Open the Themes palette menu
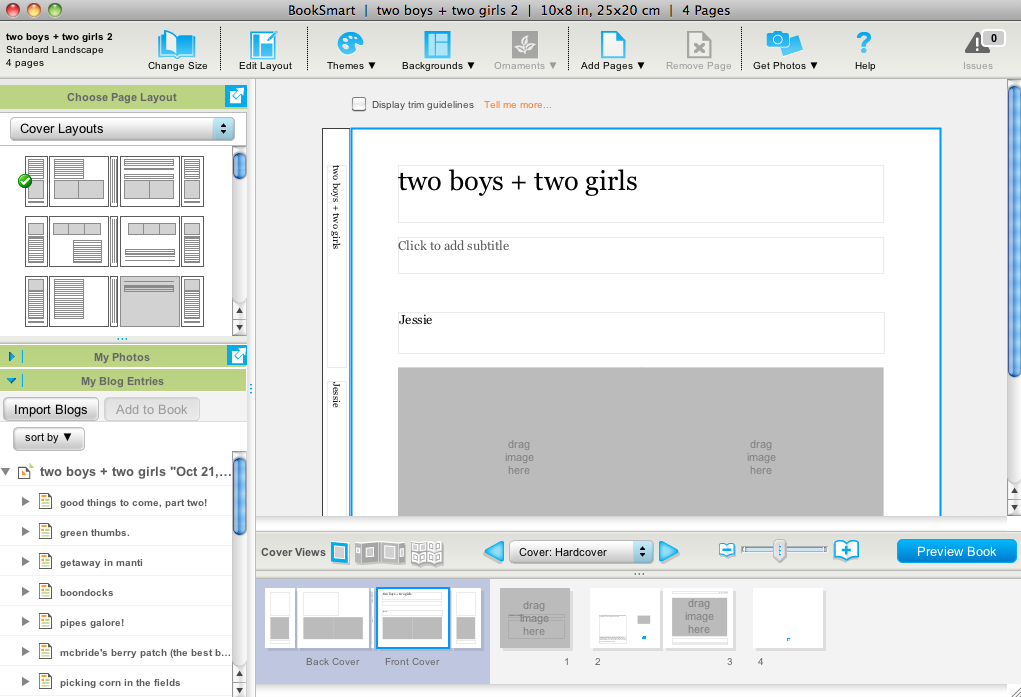1021x697 pixels. click(351, 50)
